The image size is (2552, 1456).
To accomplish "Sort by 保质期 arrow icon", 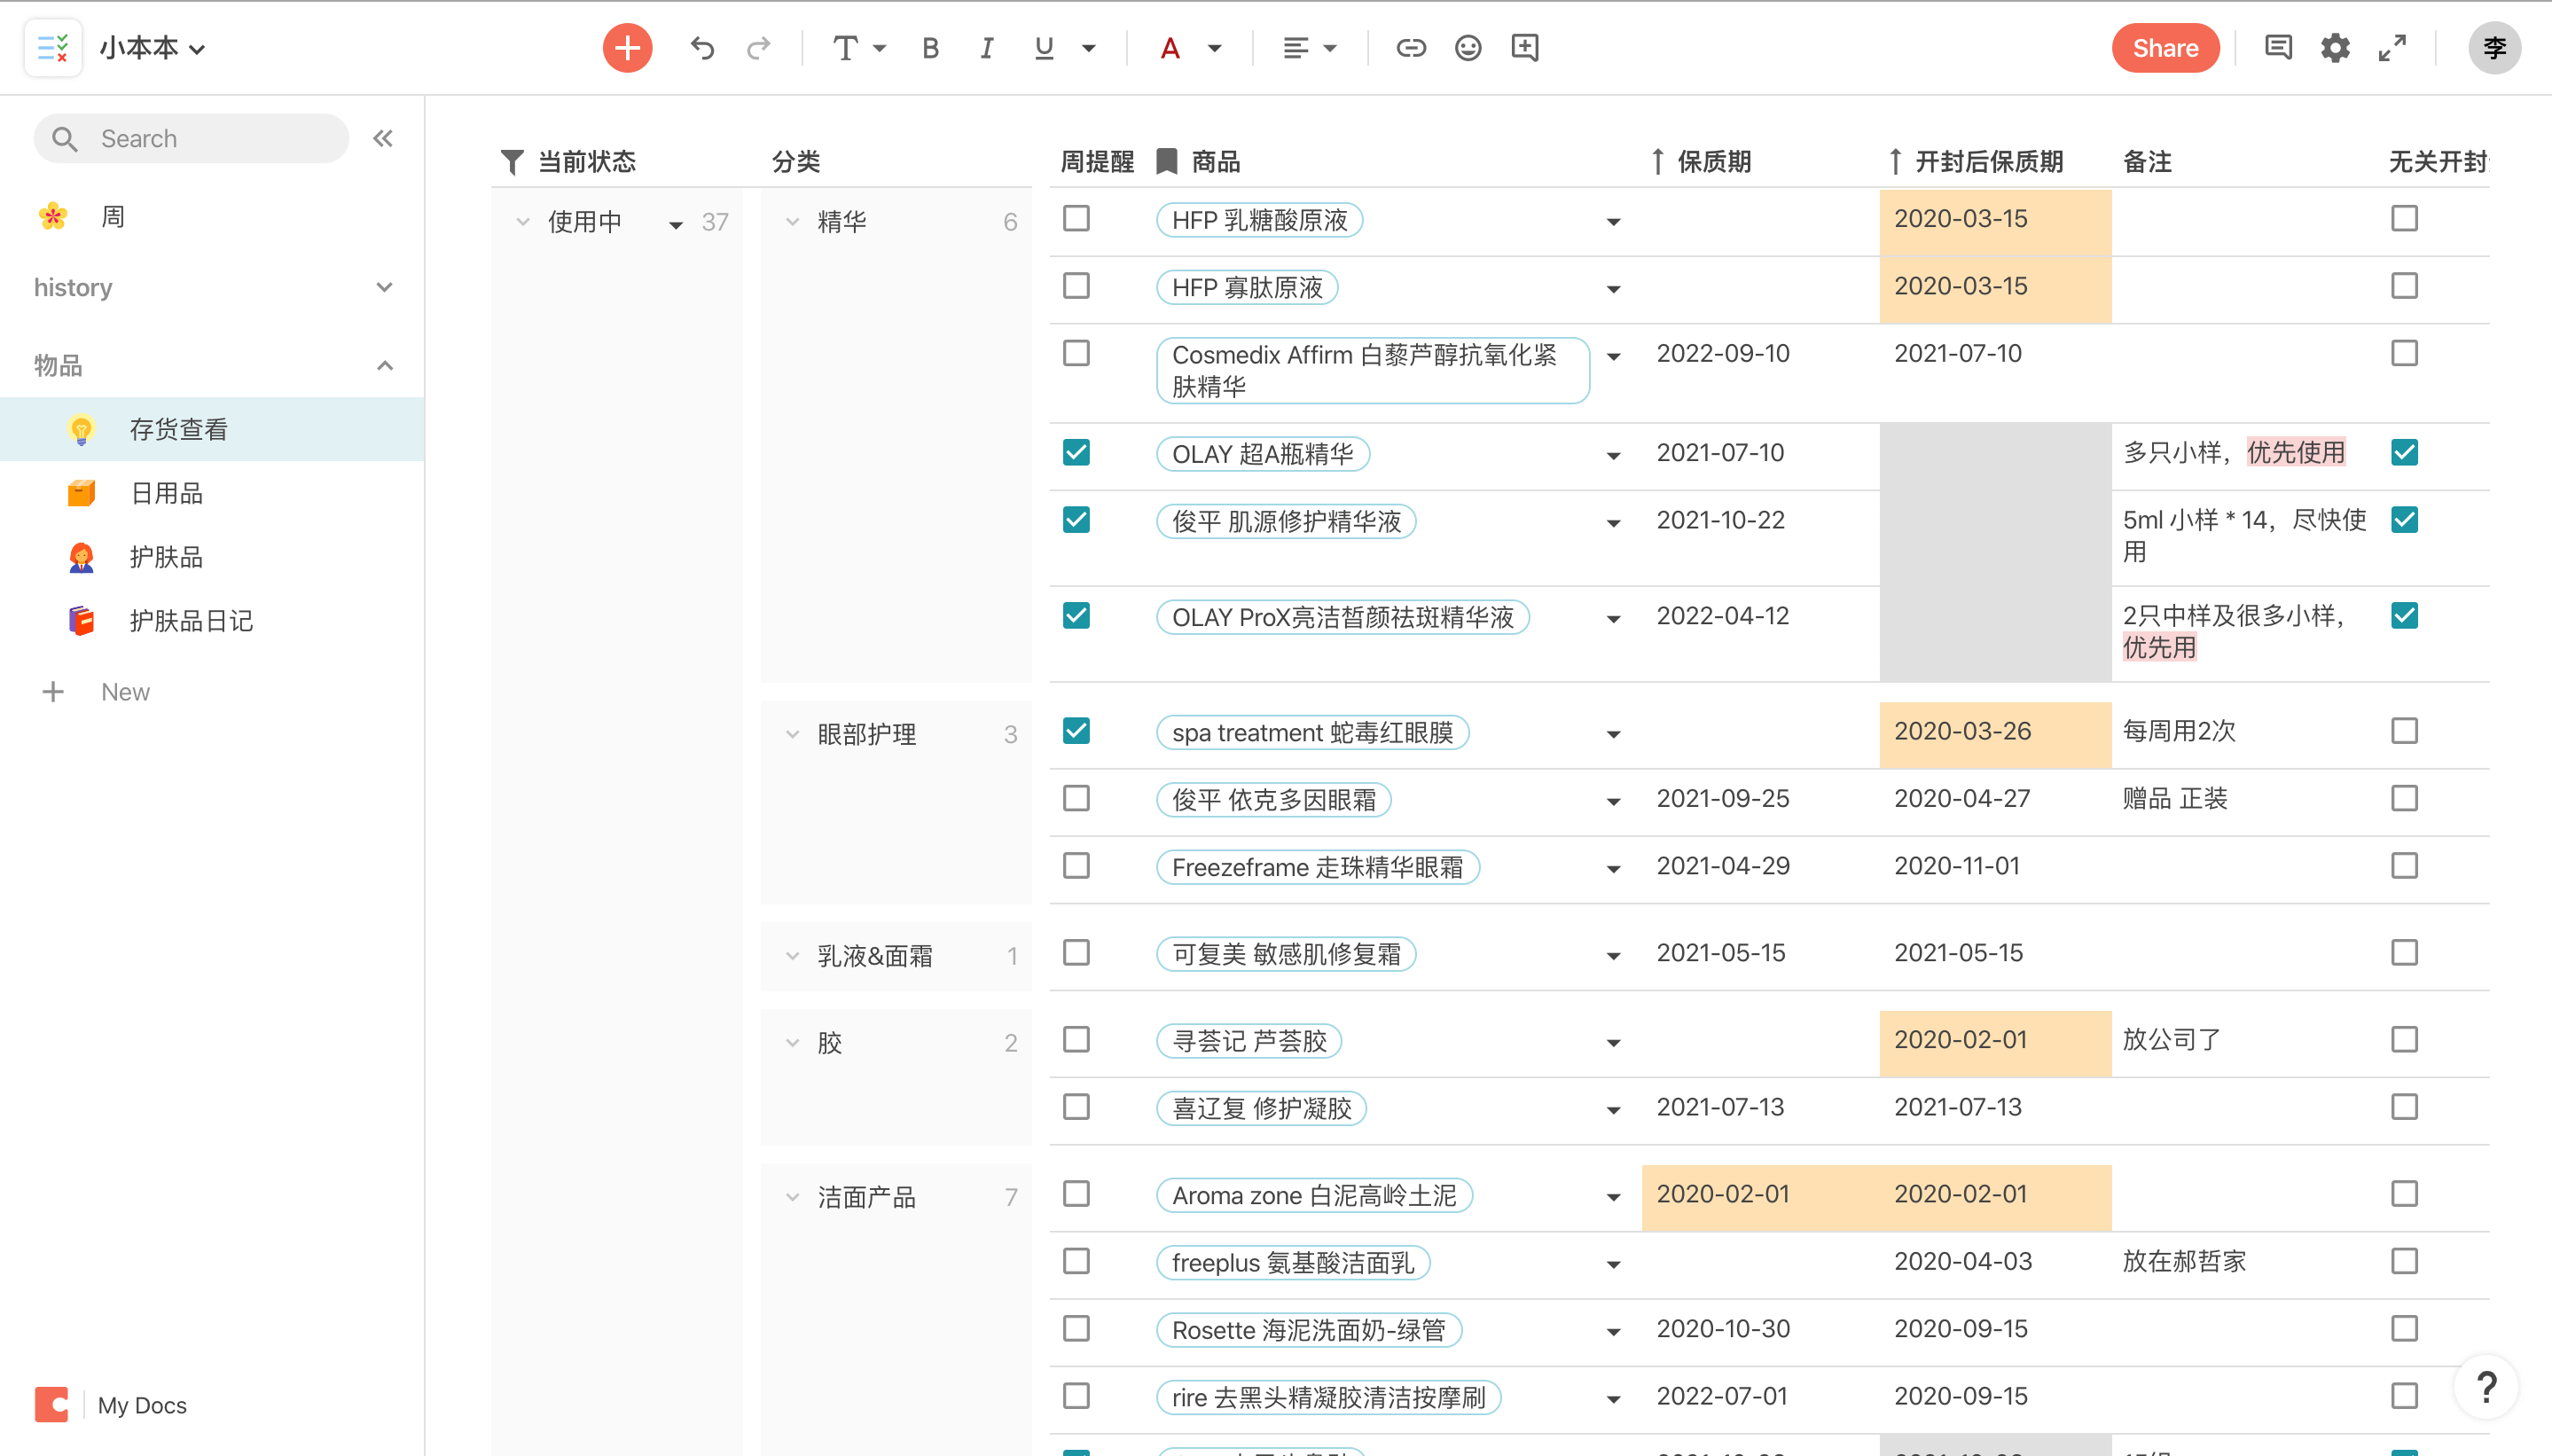I will [x=1657, y=161].
